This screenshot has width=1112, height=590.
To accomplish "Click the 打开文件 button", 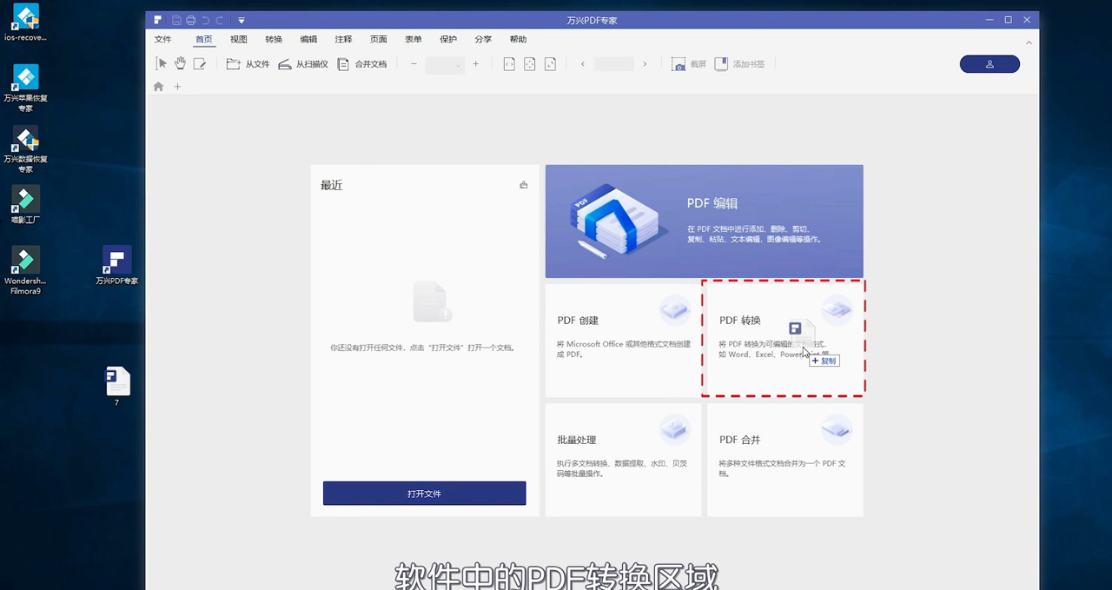I will click(424, 494).
